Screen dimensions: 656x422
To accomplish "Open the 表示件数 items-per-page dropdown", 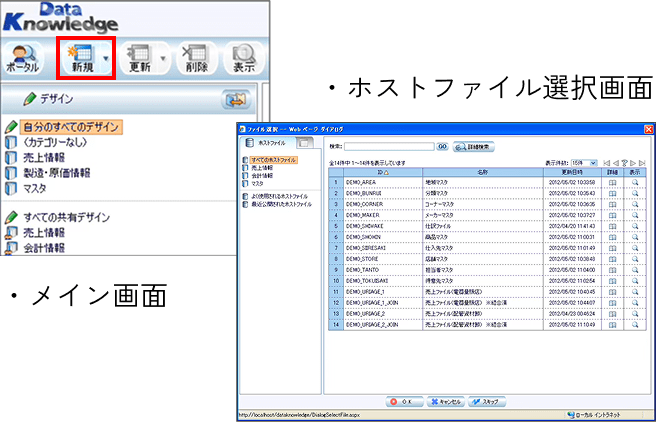I will point(584,163).
